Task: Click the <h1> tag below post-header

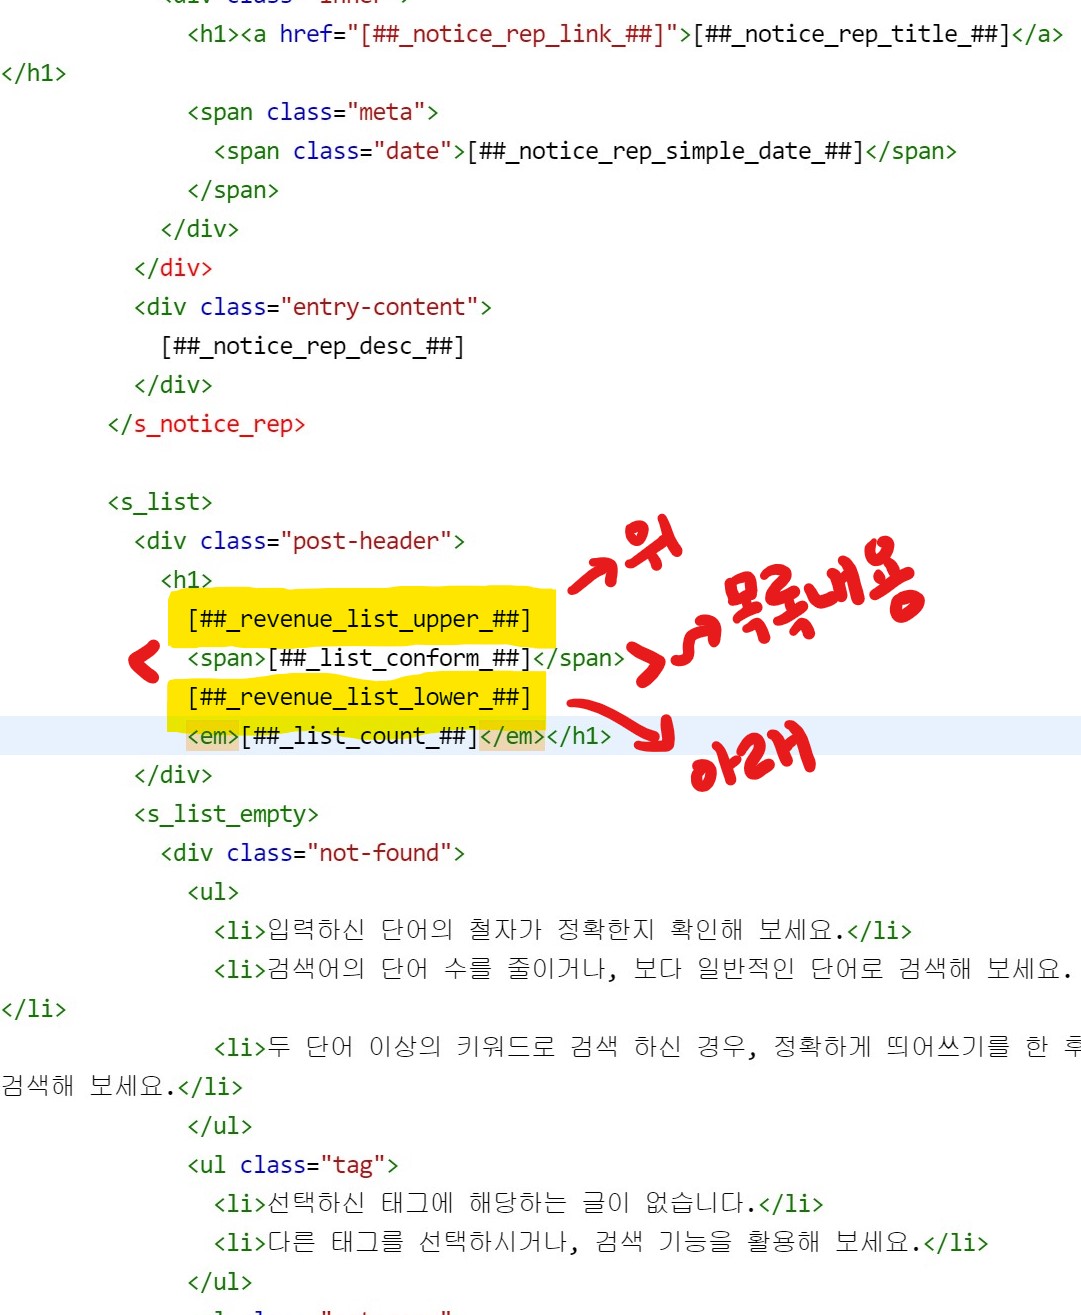Action: pyautogui.click(x=186, y=580)
